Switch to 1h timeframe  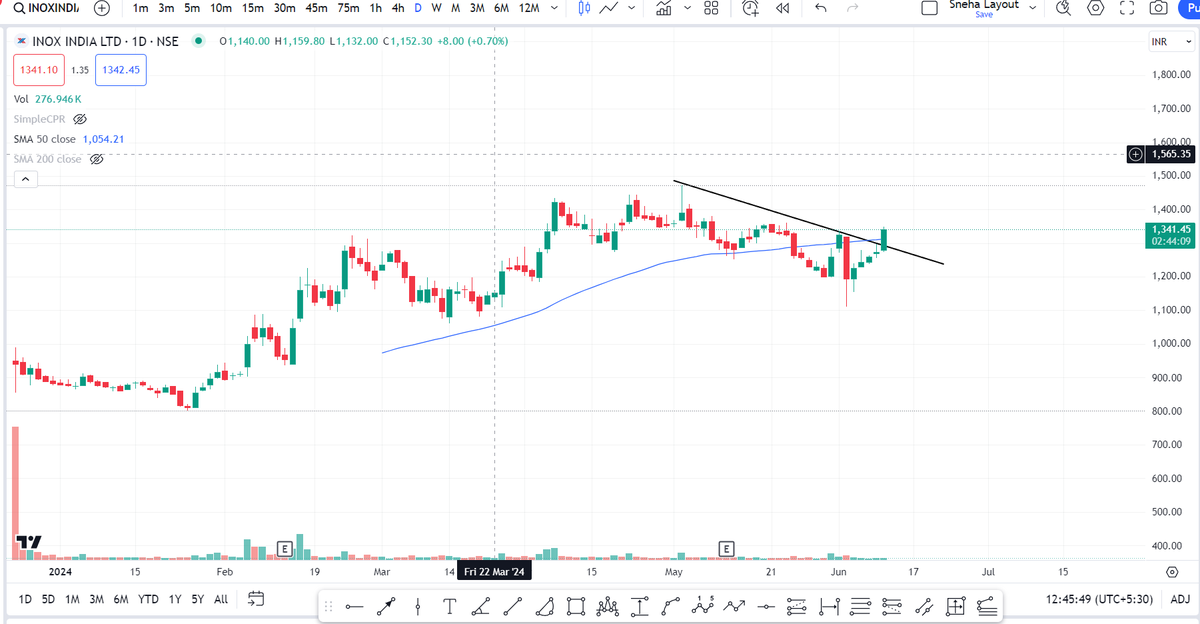point(375,8)
